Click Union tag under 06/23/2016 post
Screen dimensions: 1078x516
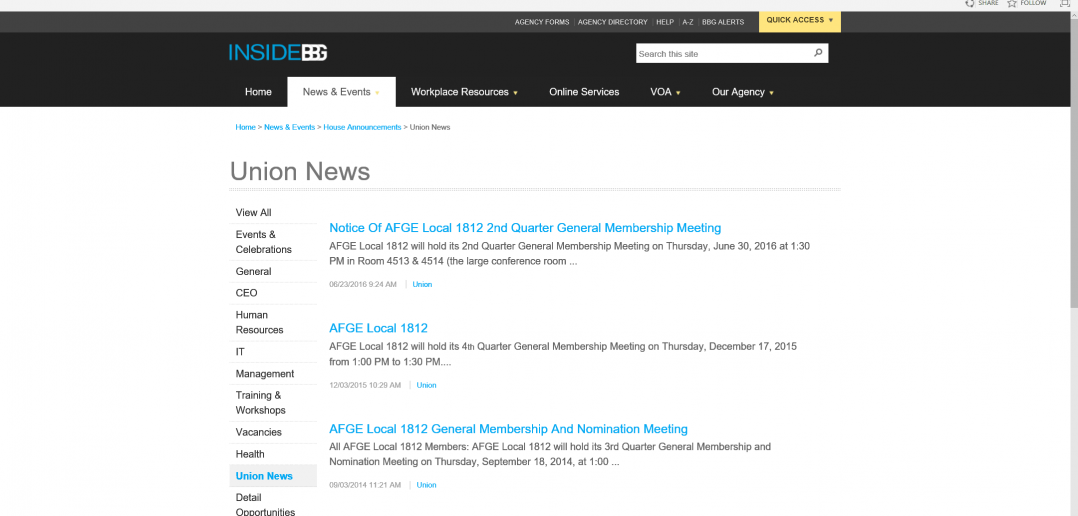point(422,284)
